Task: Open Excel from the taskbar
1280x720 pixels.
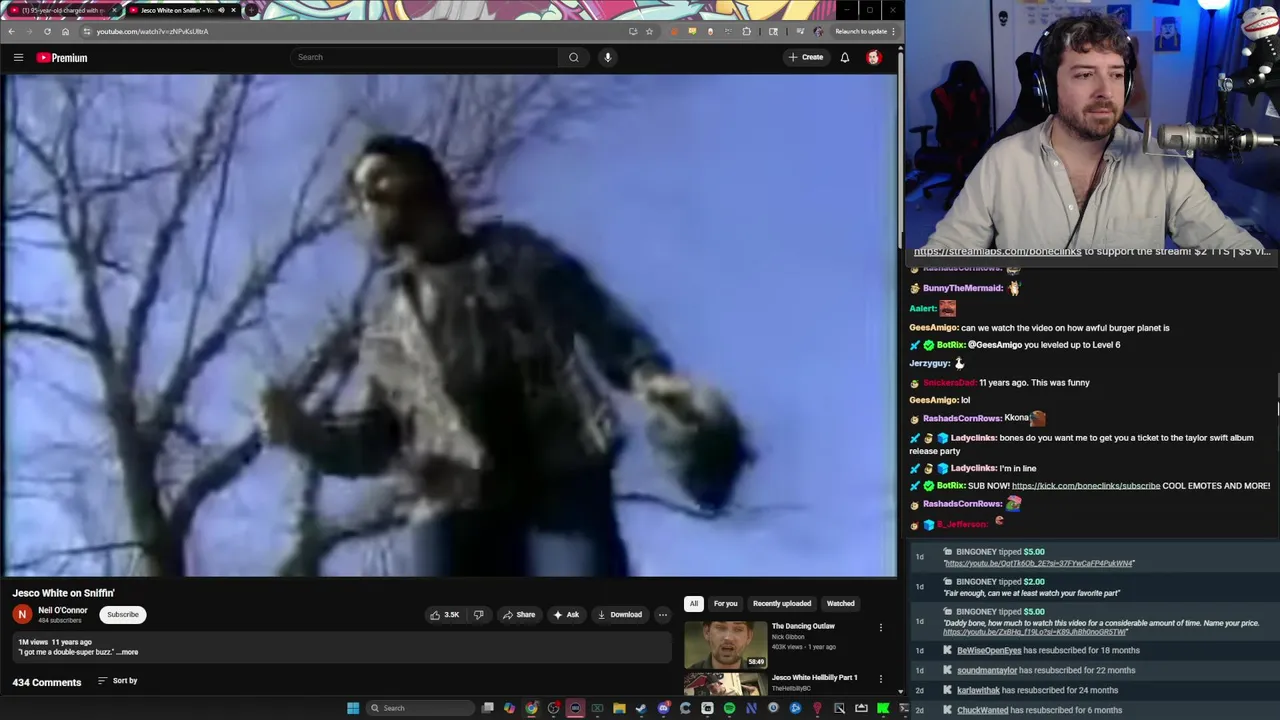Action: [x=597, y=708]
